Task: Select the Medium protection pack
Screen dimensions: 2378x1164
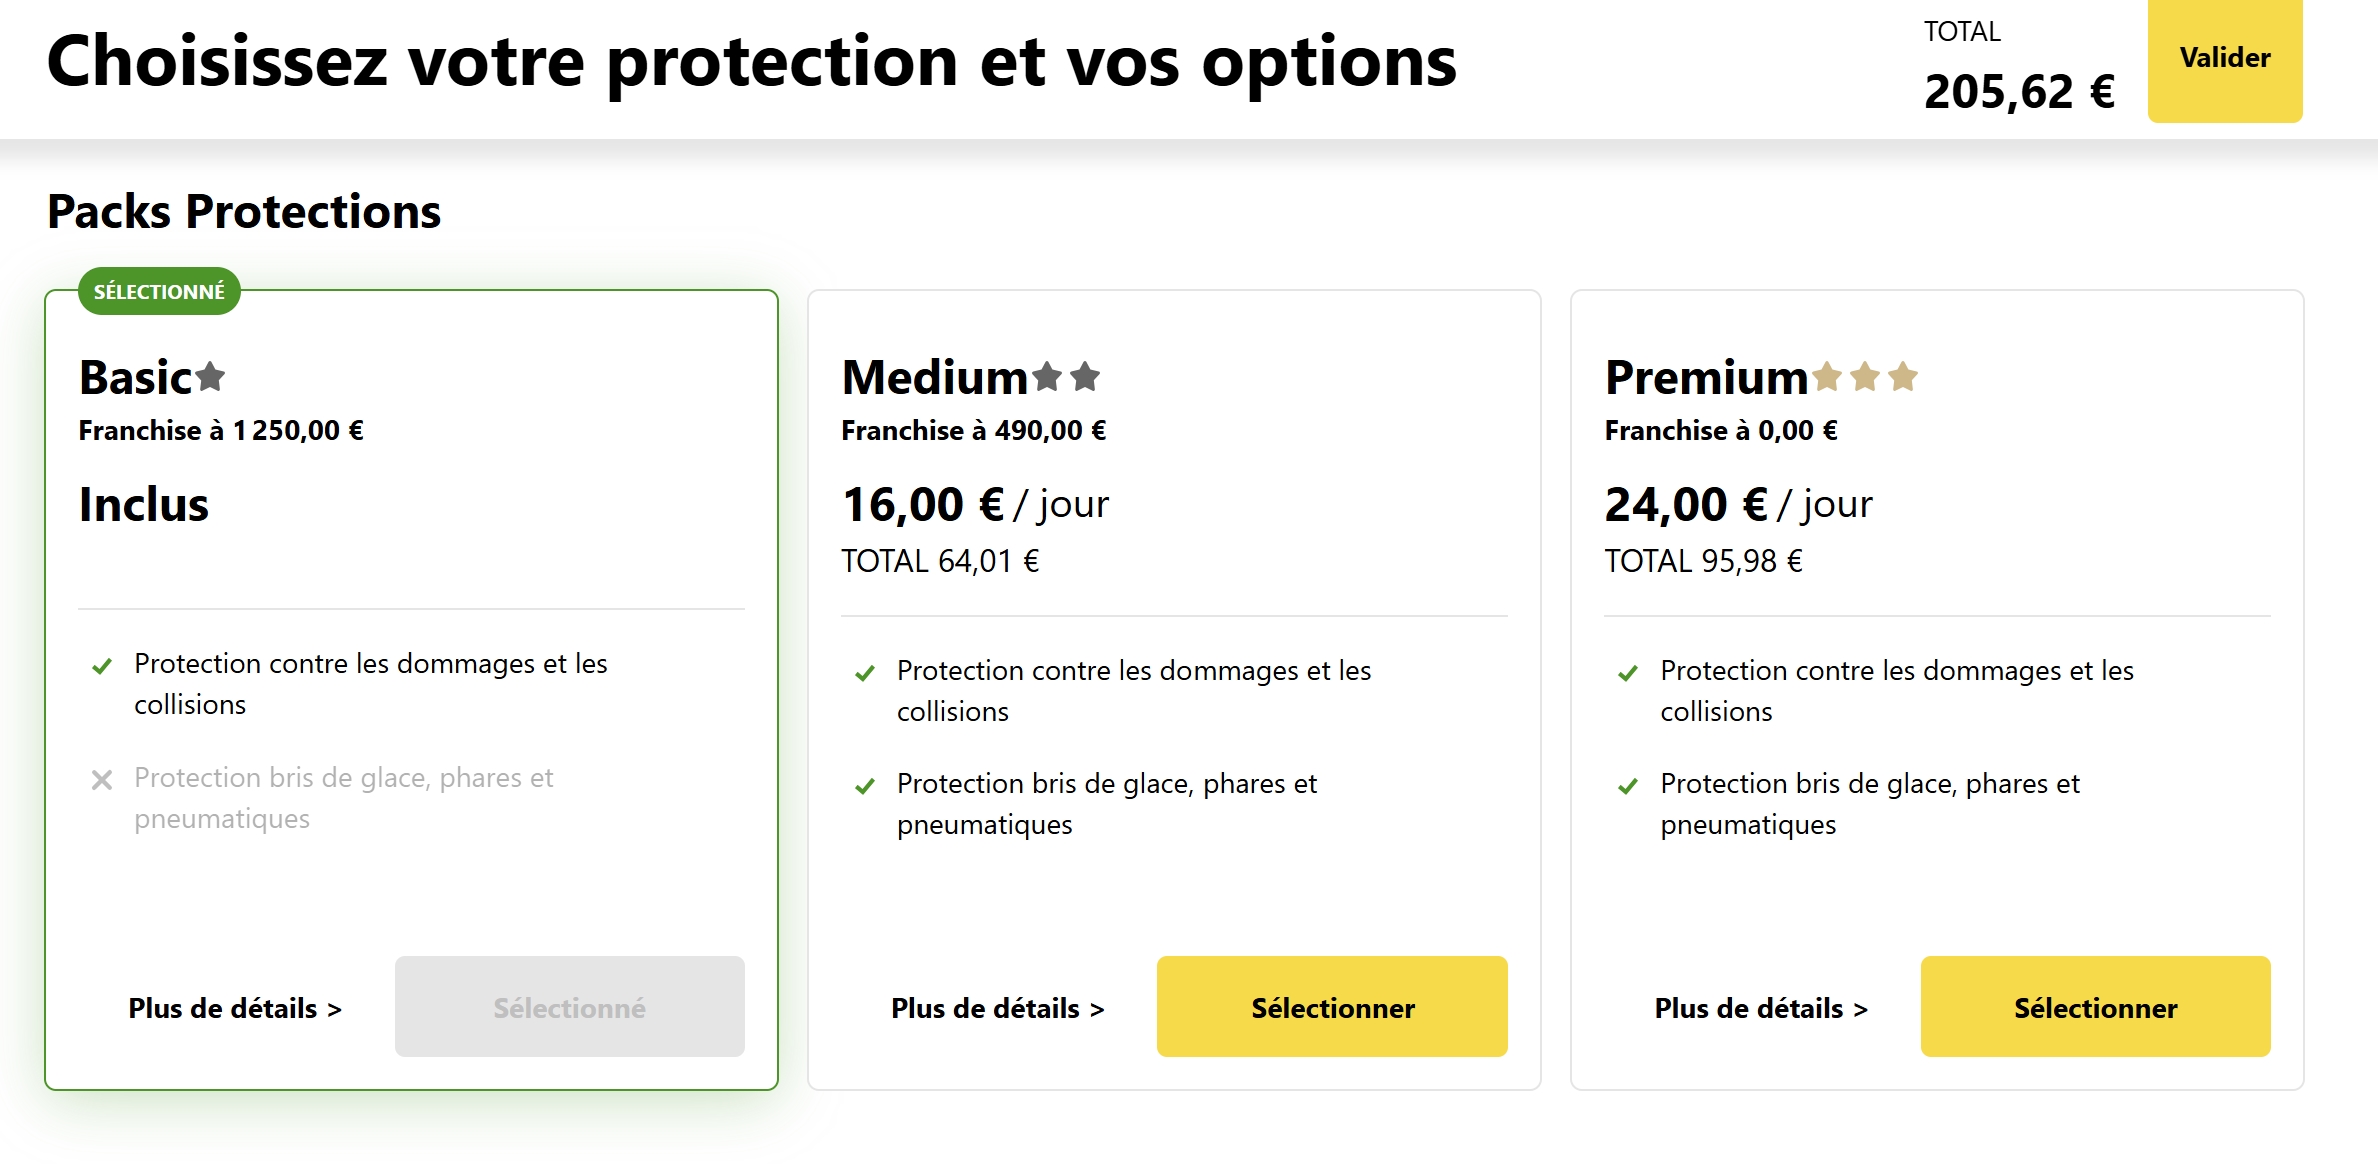Action: point(1332,1007)
